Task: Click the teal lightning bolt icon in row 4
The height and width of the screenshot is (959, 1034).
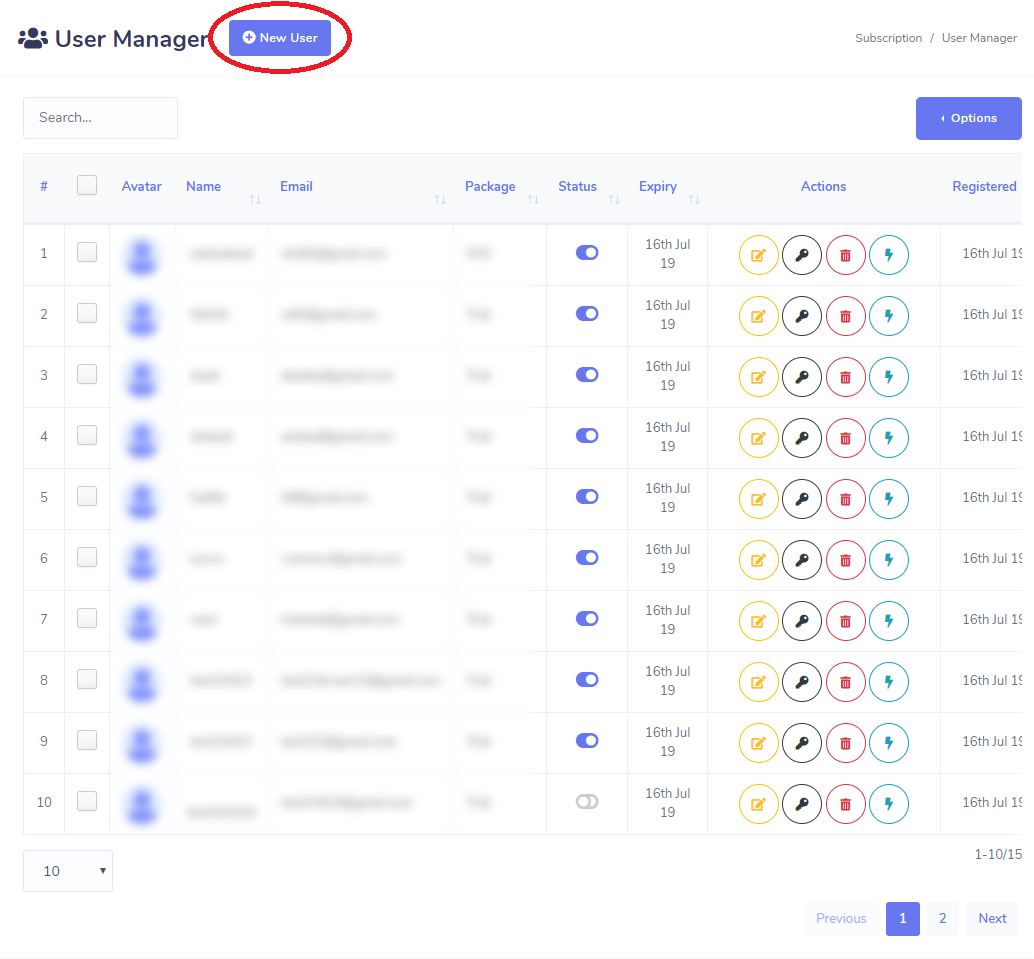Action: click(888, 438)
